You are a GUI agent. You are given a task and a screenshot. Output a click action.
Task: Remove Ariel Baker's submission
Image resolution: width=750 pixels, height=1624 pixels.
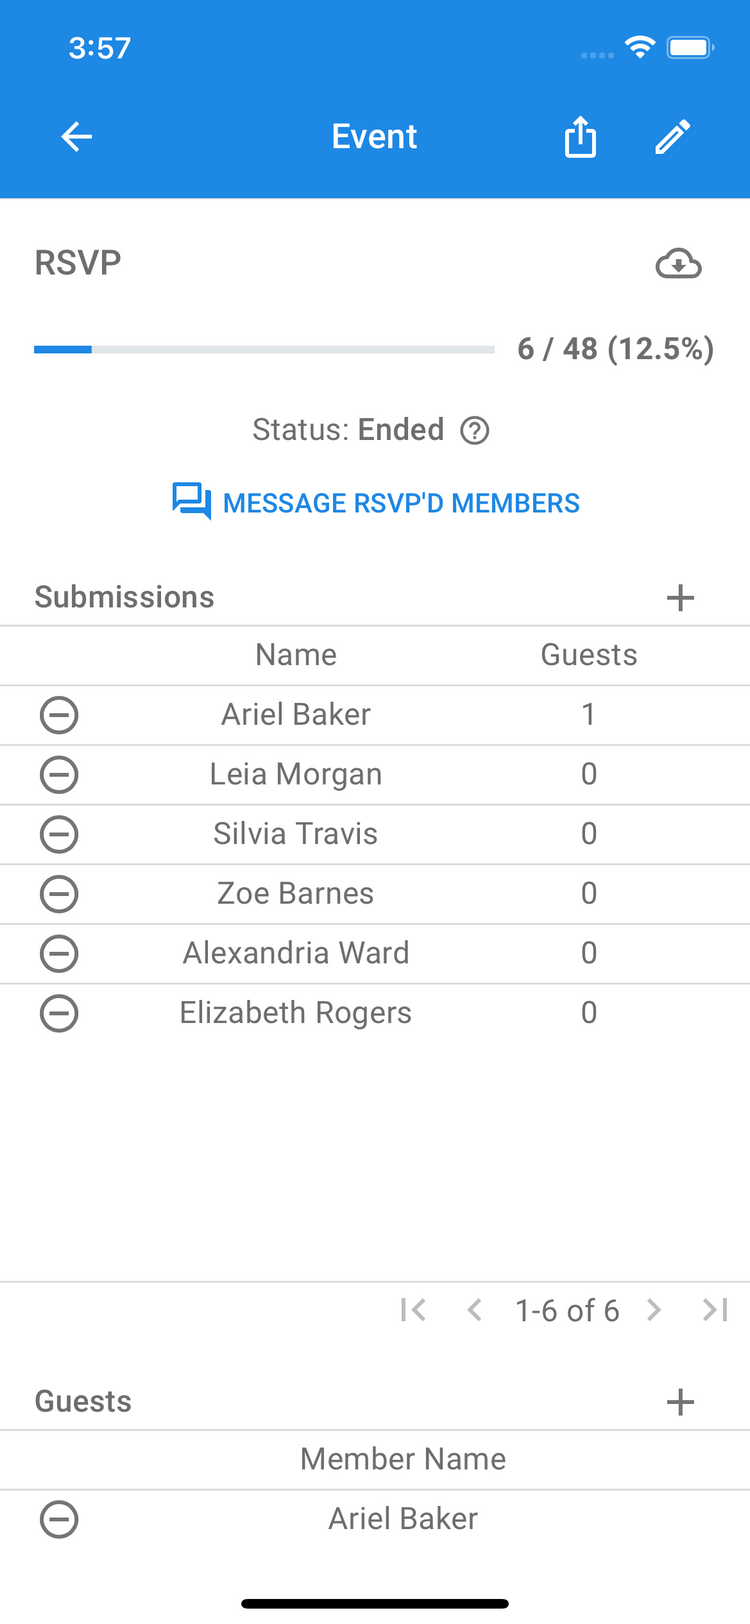pyautogui.click(x=59, y=715)
